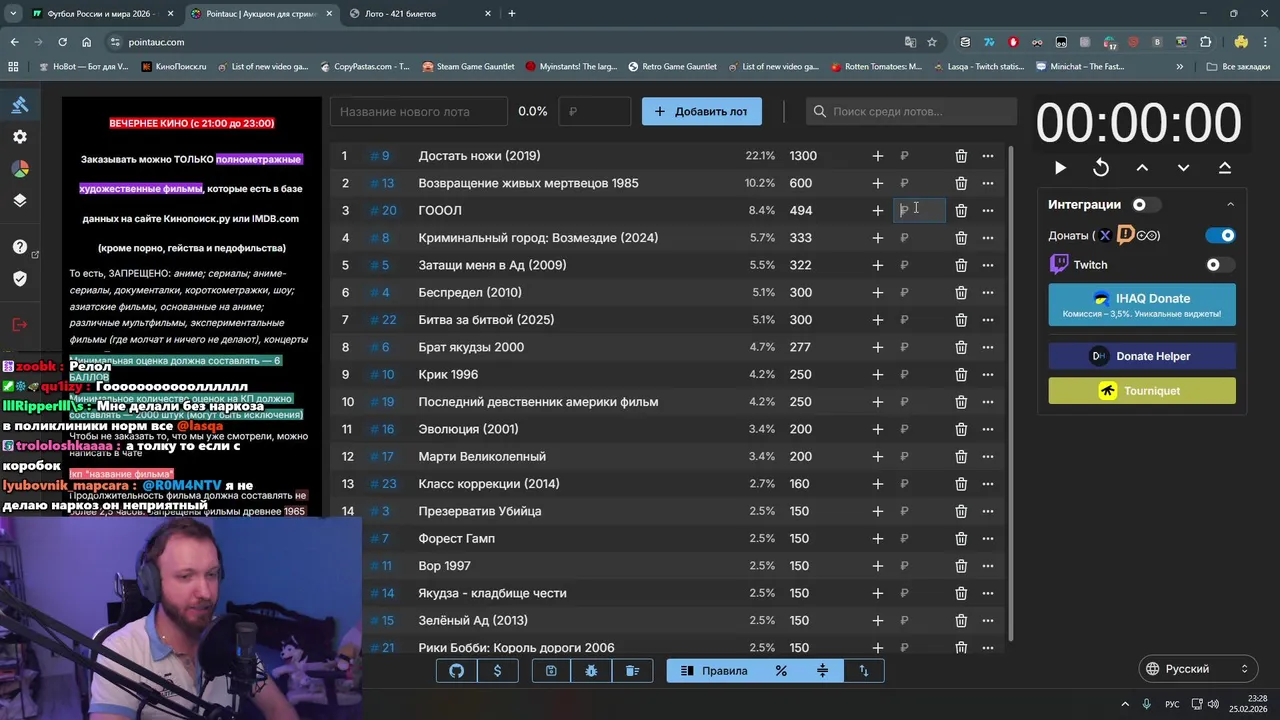Reset the timer with the circular arrow
The image size is (1280, 720).
[1101, 168]
